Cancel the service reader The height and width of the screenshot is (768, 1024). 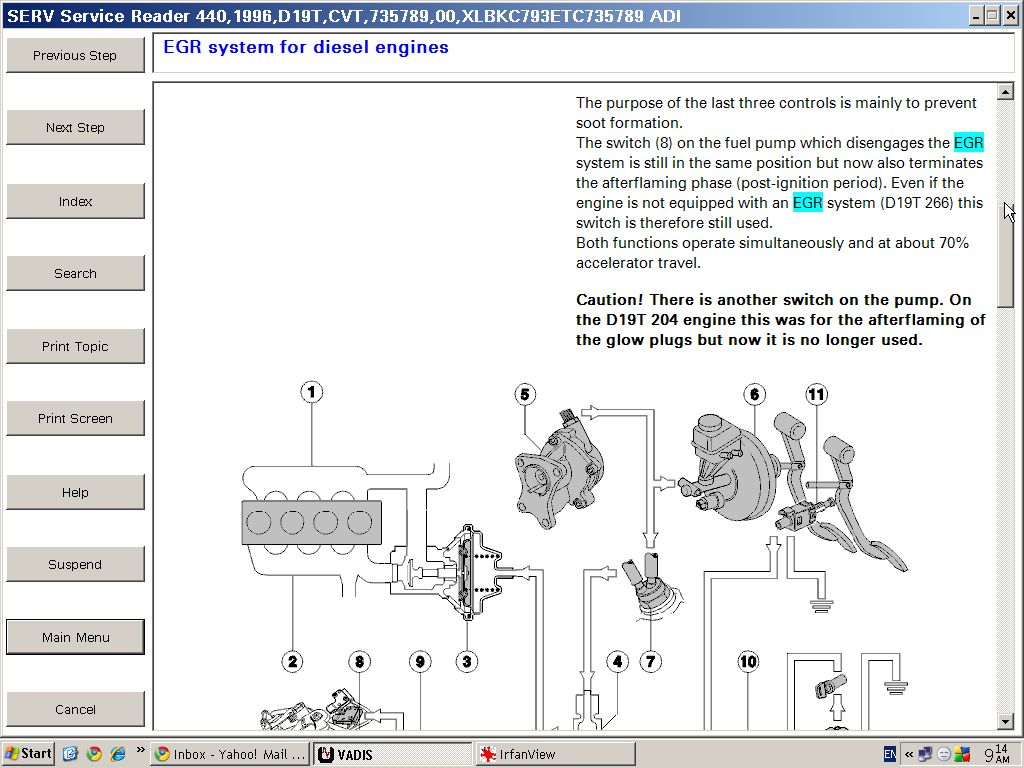coord(75,709)
